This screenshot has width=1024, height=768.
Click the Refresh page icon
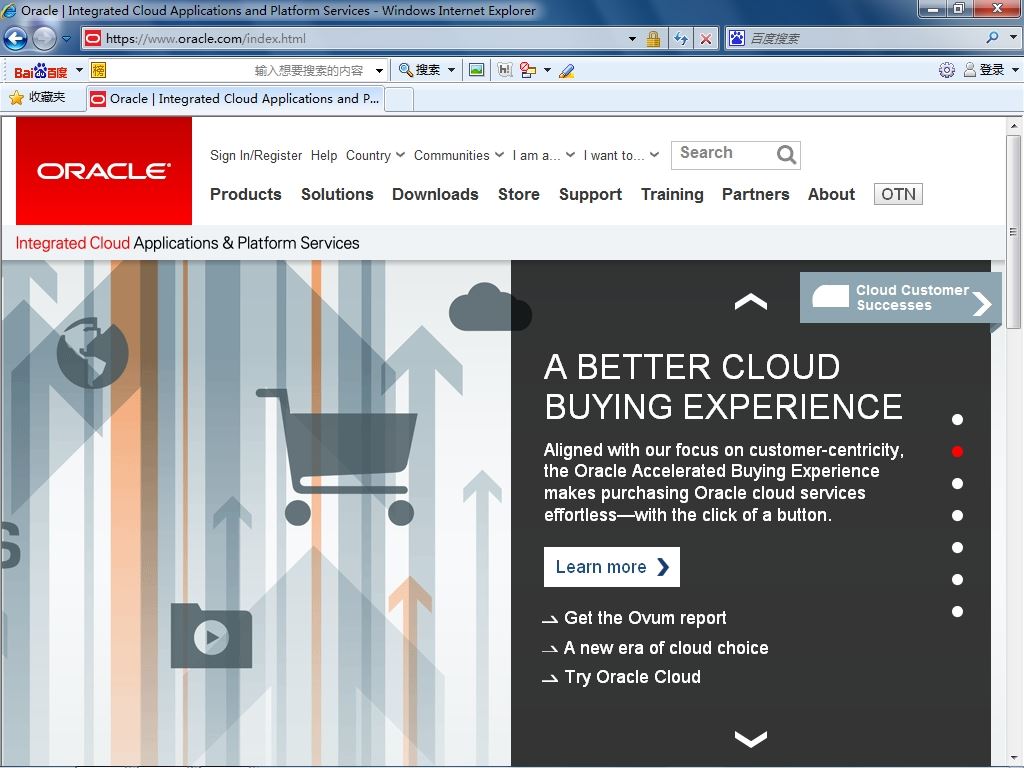tap(681, 39)
